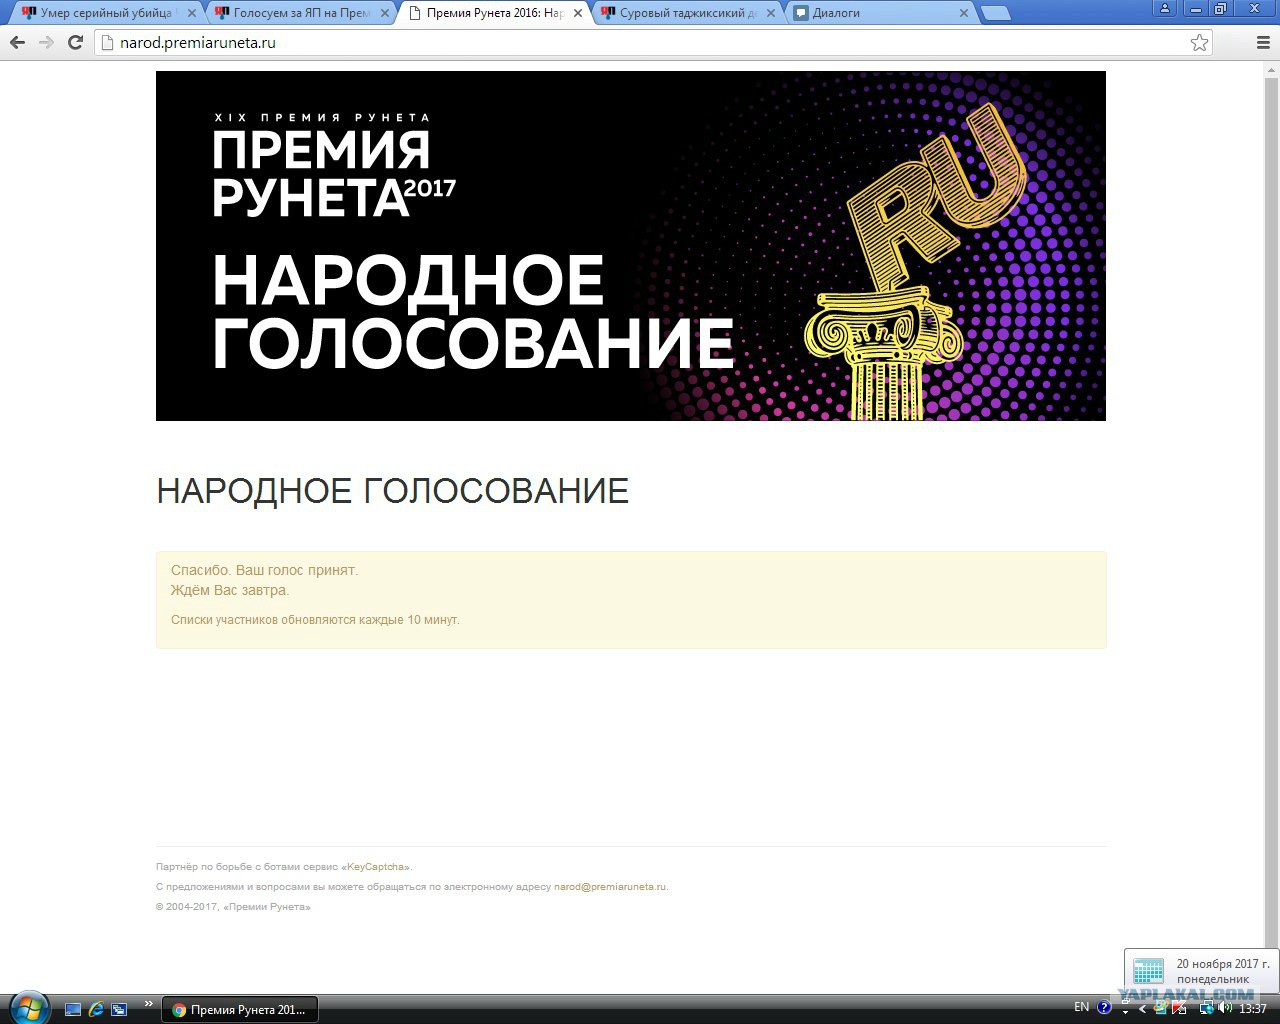Click the Show Desktop quick launch icon

(73, 1009)
